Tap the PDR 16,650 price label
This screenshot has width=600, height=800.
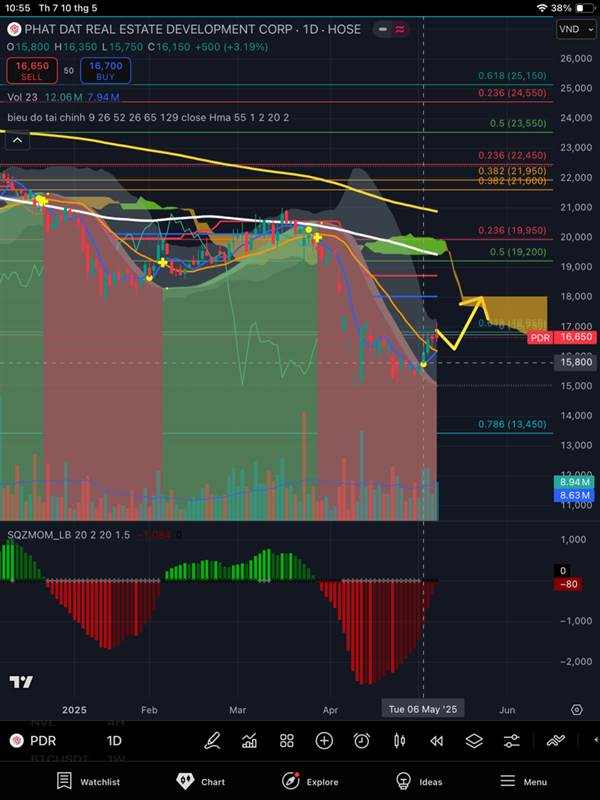[561, 337]
